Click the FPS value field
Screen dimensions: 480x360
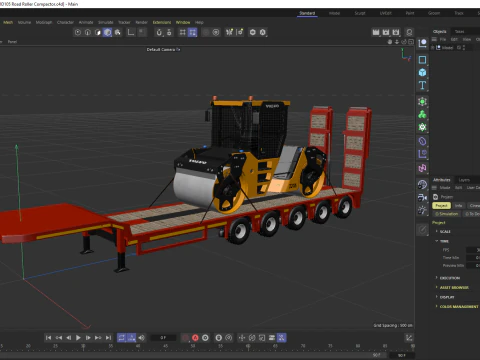coord(473,250)
